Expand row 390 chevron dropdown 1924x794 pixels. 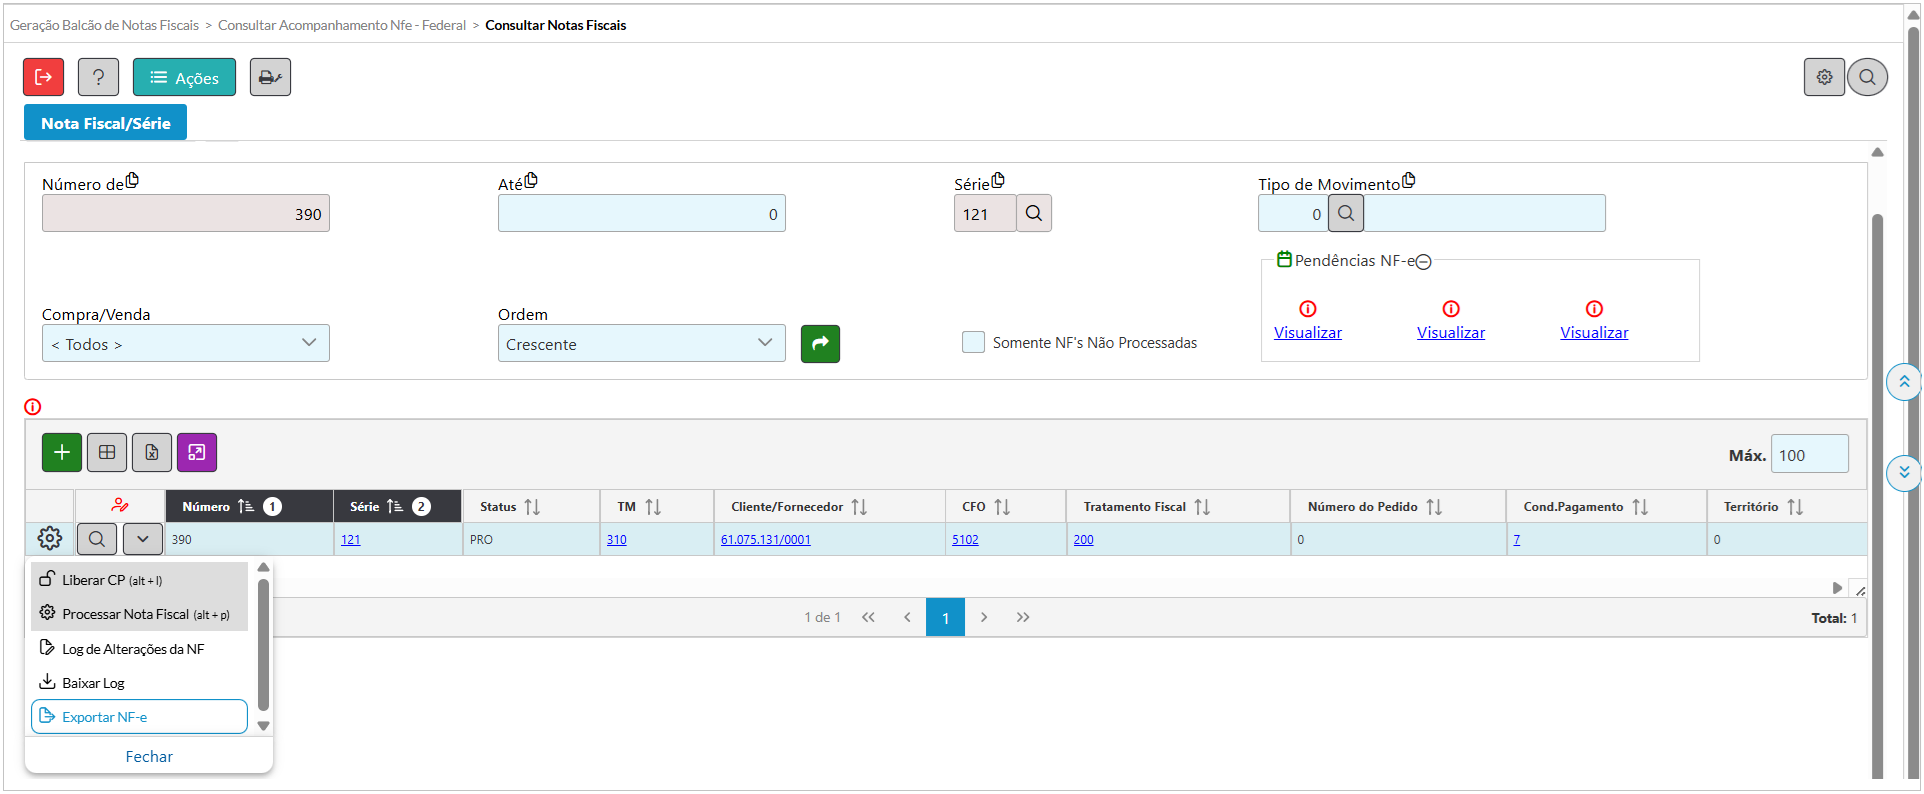[x=143, y=539]
